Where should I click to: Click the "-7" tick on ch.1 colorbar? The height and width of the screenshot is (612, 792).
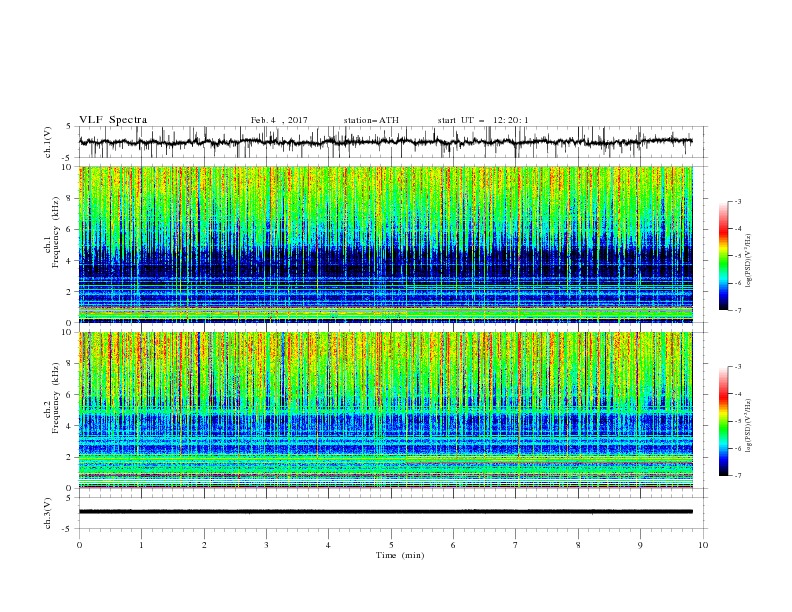(x=737, y=310)
